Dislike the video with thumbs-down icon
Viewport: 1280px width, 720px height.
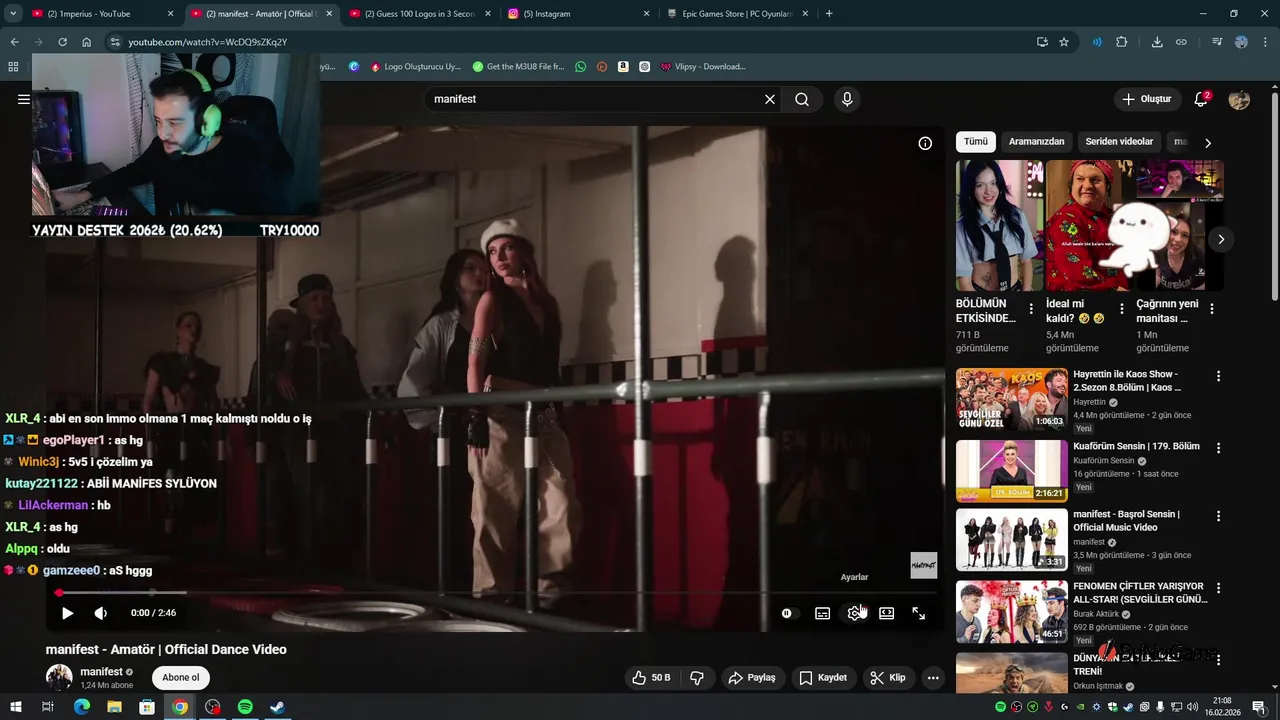(697, 678)
